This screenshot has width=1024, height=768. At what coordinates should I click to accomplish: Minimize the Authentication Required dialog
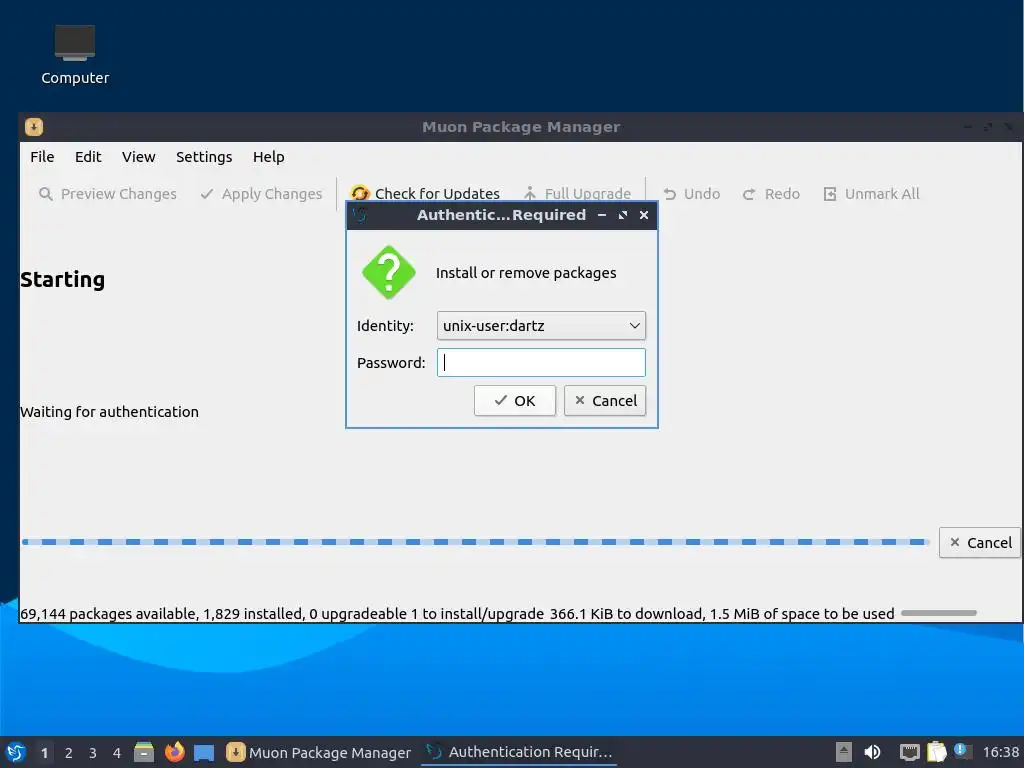point(601,215)
